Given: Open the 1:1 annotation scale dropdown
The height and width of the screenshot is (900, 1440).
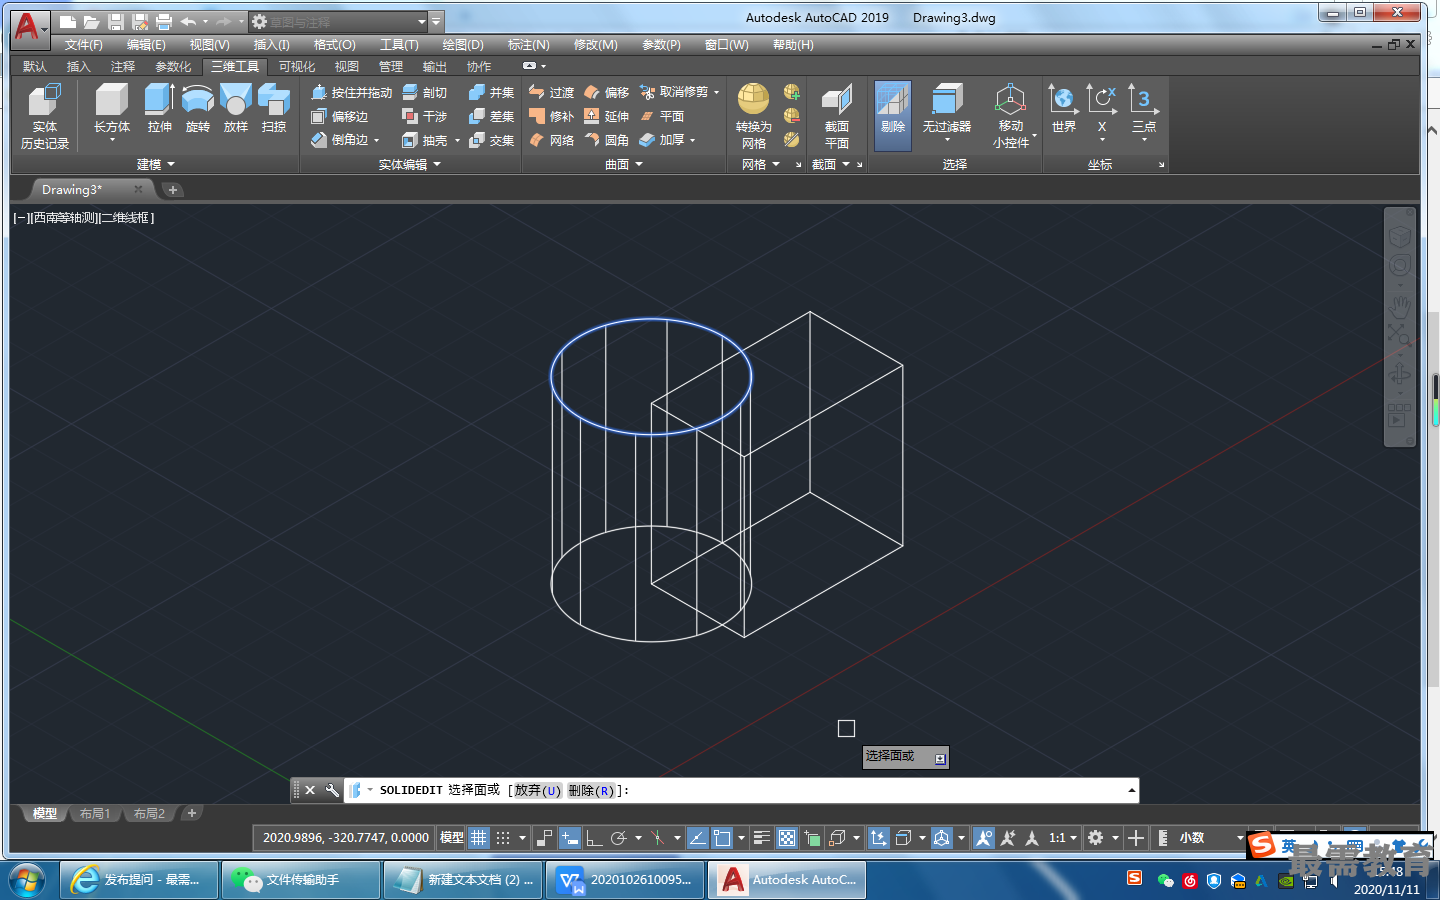Looking at the screenshot, I should point(1062,838).
